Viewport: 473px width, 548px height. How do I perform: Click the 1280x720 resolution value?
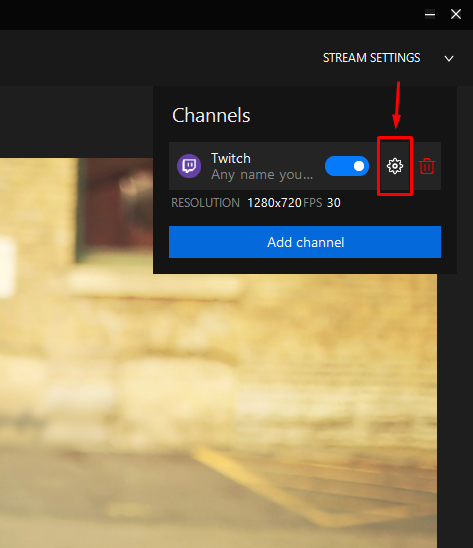click(274, 203)
